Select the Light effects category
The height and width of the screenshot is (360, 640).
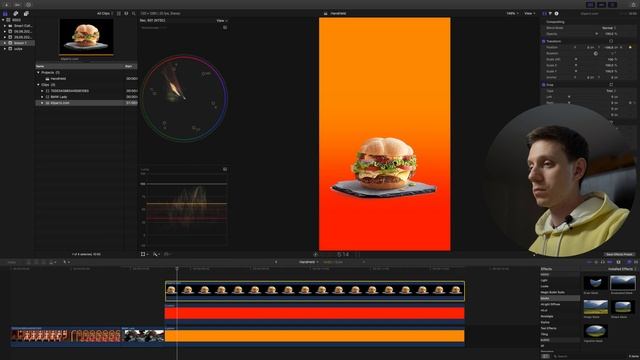click(x=544, y=280)
